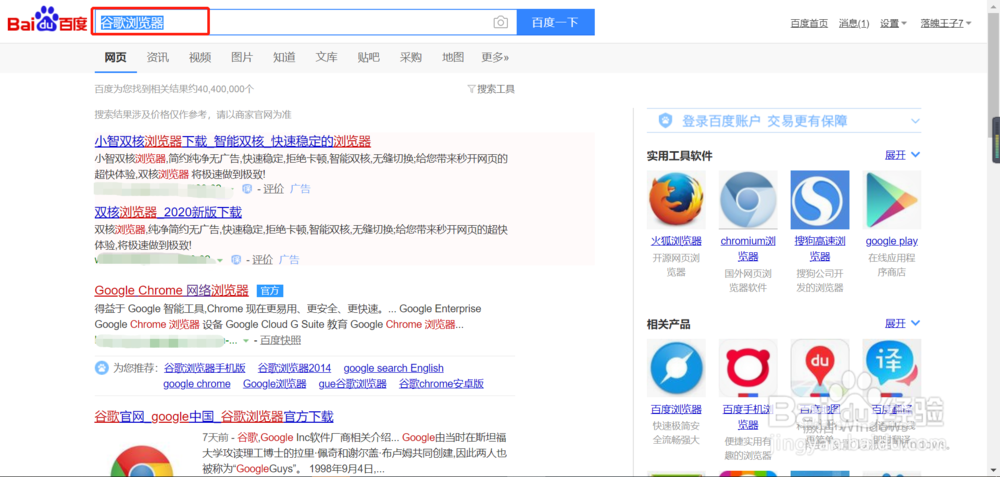Open the Baidu Maps icon

(820, 368)
